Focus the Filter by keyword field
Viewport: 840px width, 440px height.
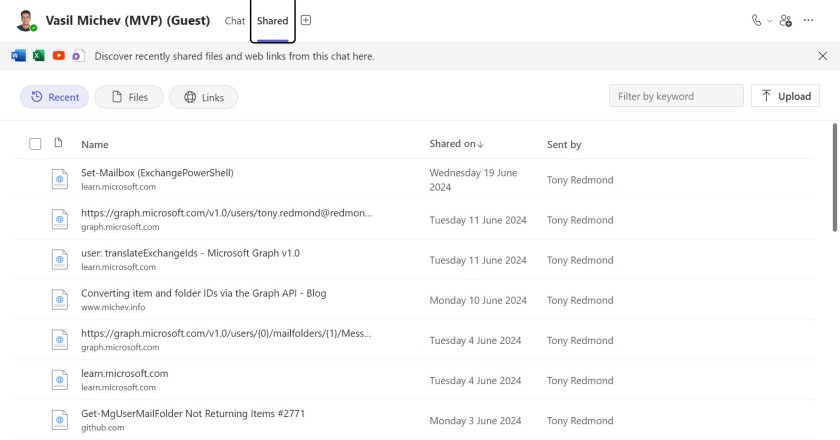tap(676, 96)
